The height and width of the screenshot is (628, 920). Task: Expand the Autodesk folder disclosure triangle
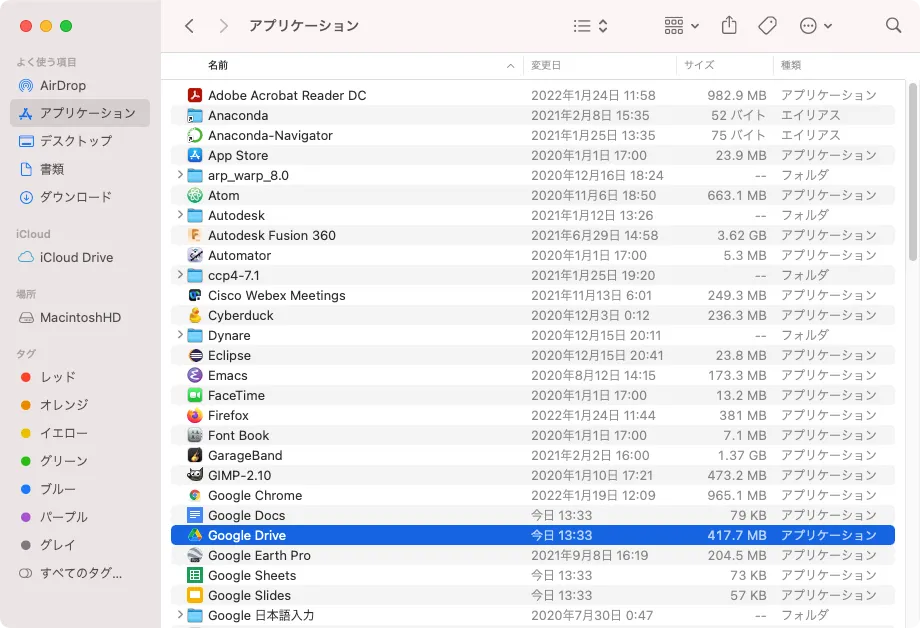tap(180, 215)
